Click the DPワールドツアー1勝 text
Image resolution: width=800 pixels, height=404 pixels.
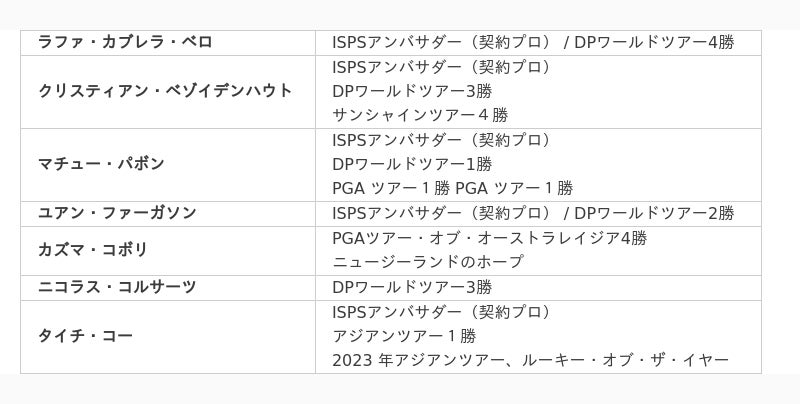coord(412,164)
